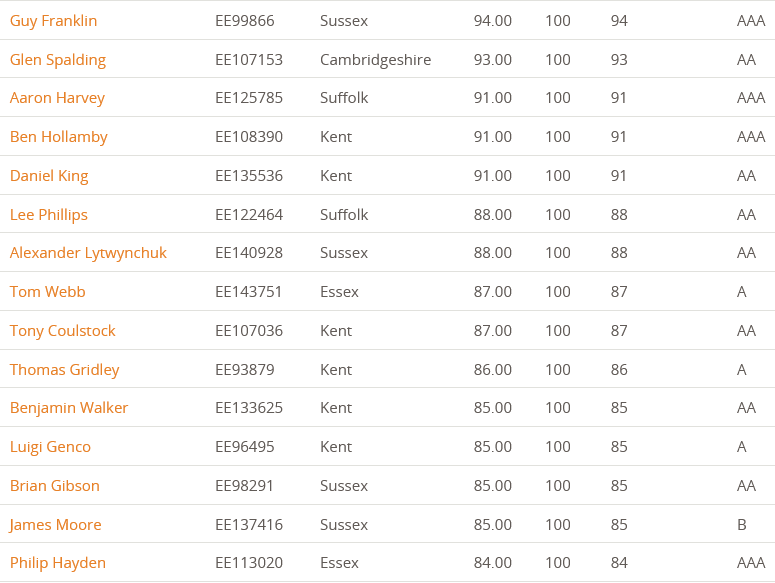The width and height of the screenshot is (775, 583).
Task: Open Benjamin Walker's profile link
Action: 69,408
